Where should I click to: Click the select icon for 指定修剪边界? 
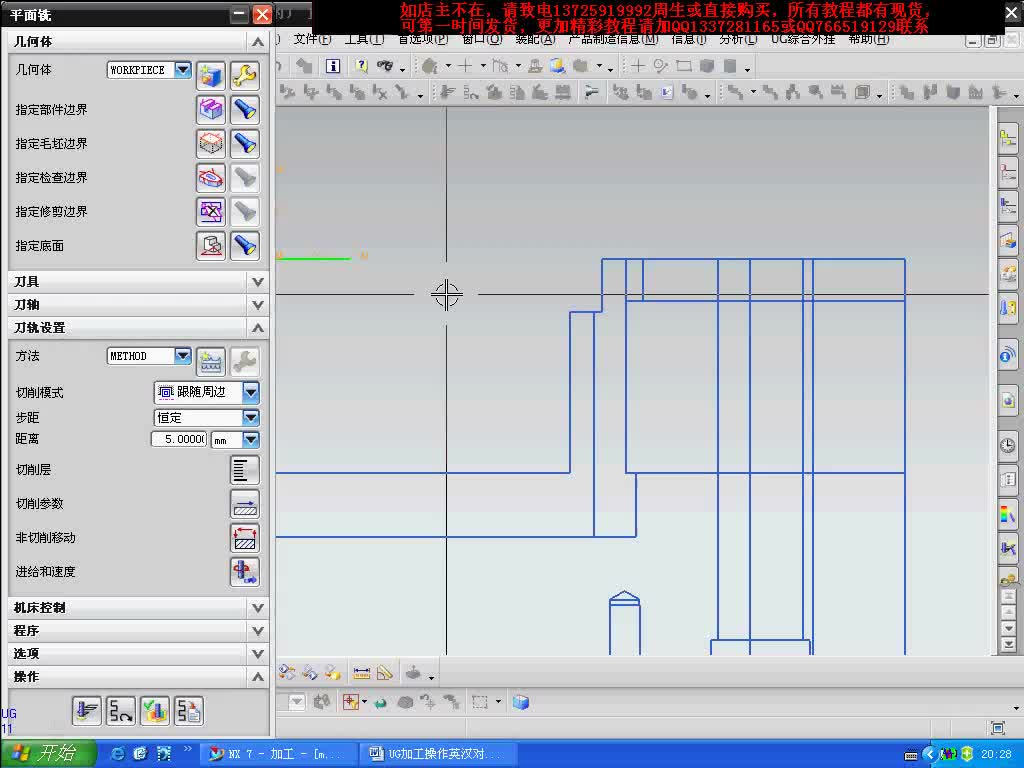[x=210, y=212]
